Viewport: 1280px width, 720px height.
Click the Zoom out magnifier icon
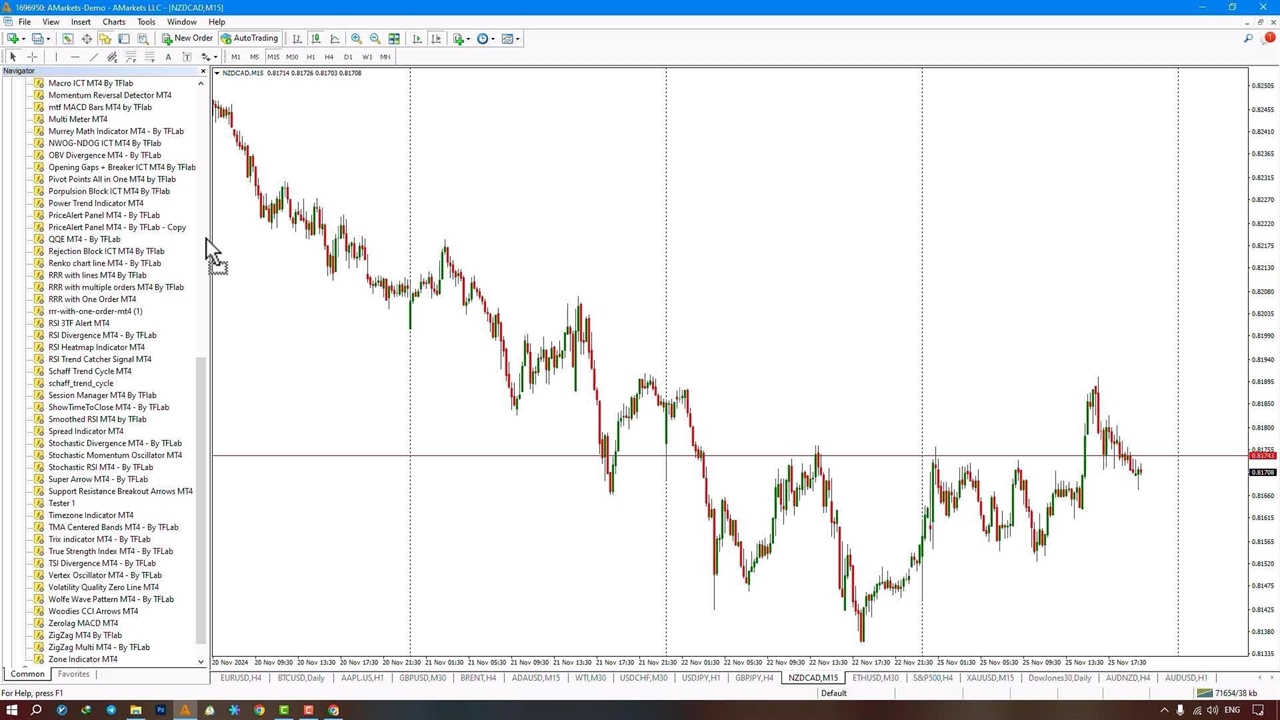click(x=375, y=39)
